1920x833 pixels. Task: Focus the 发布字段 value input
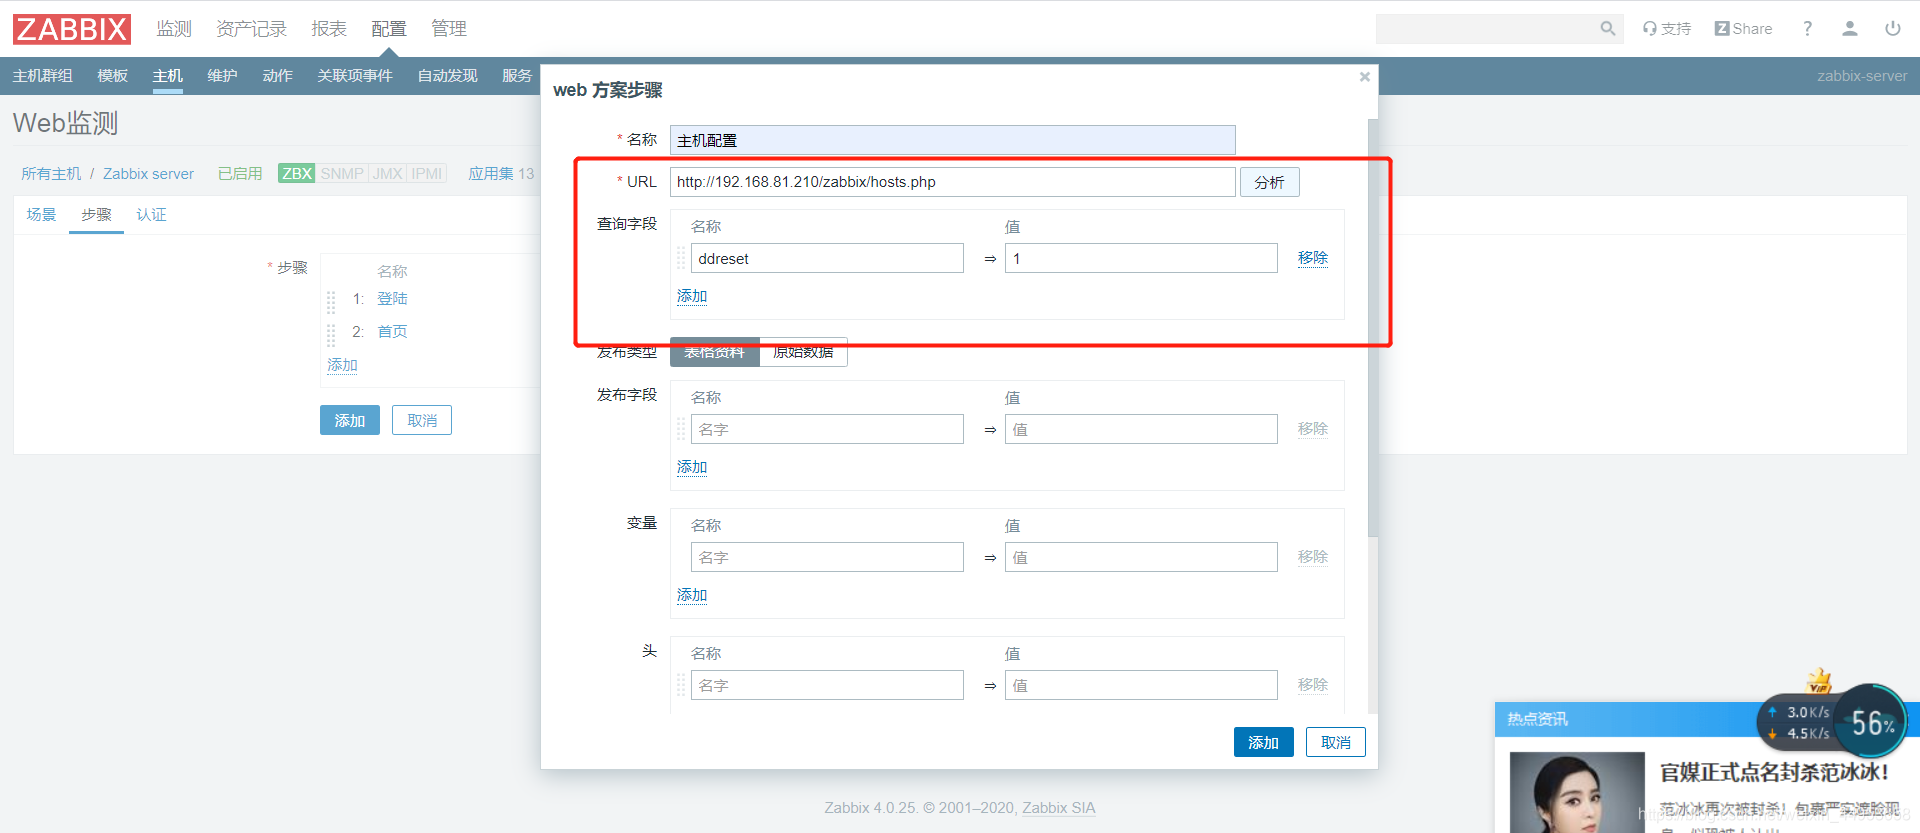point(1141,429)
